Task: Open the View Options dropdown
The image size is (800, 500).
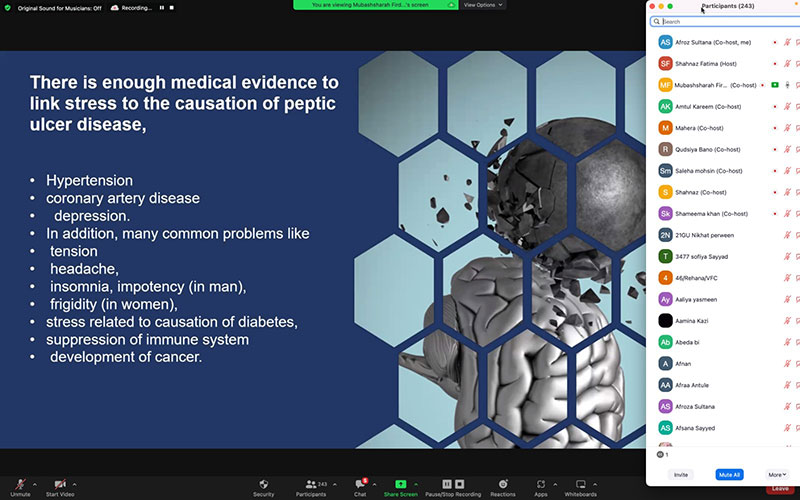Action: point(483,5)
